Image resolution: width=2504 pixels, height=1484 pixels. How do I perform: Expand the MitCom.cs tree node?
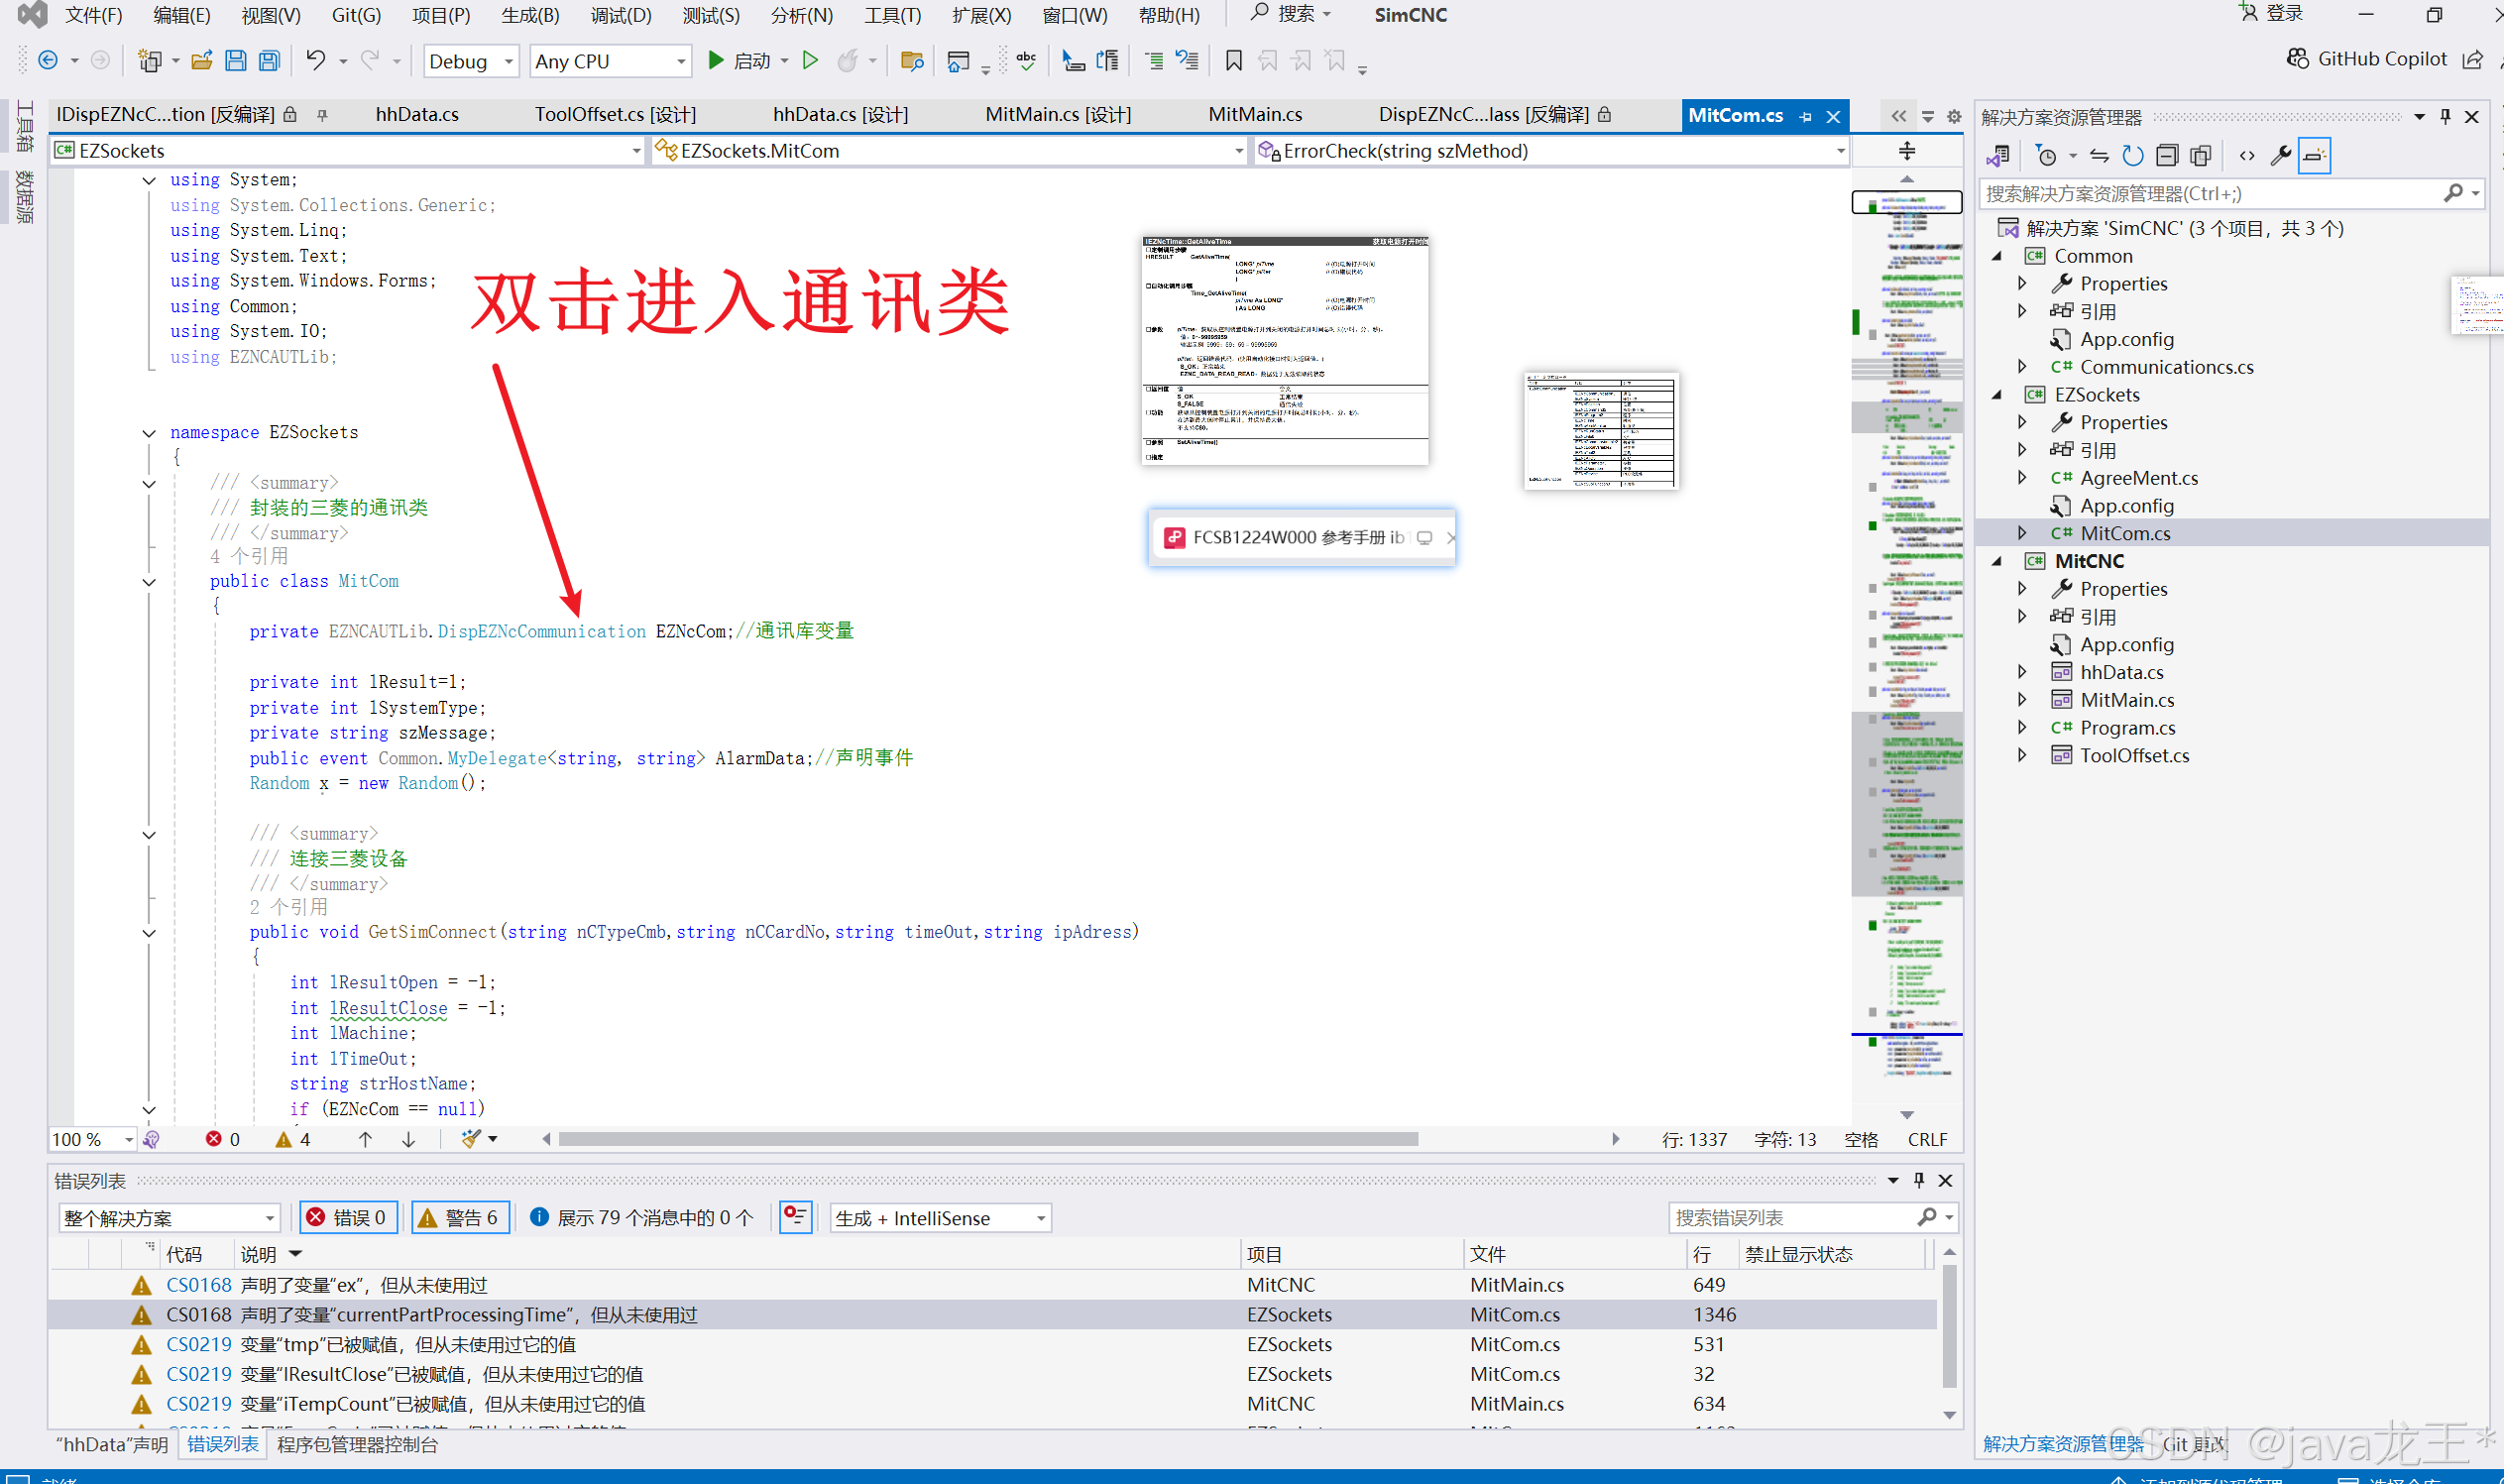click(2021, 533)
